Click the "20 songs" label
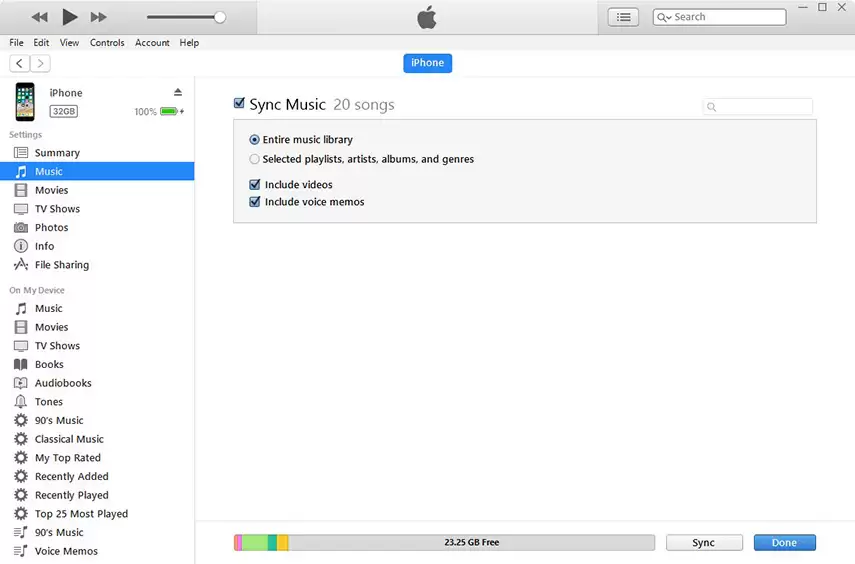Screen dimensions: 855x564 tap(364, 104)
